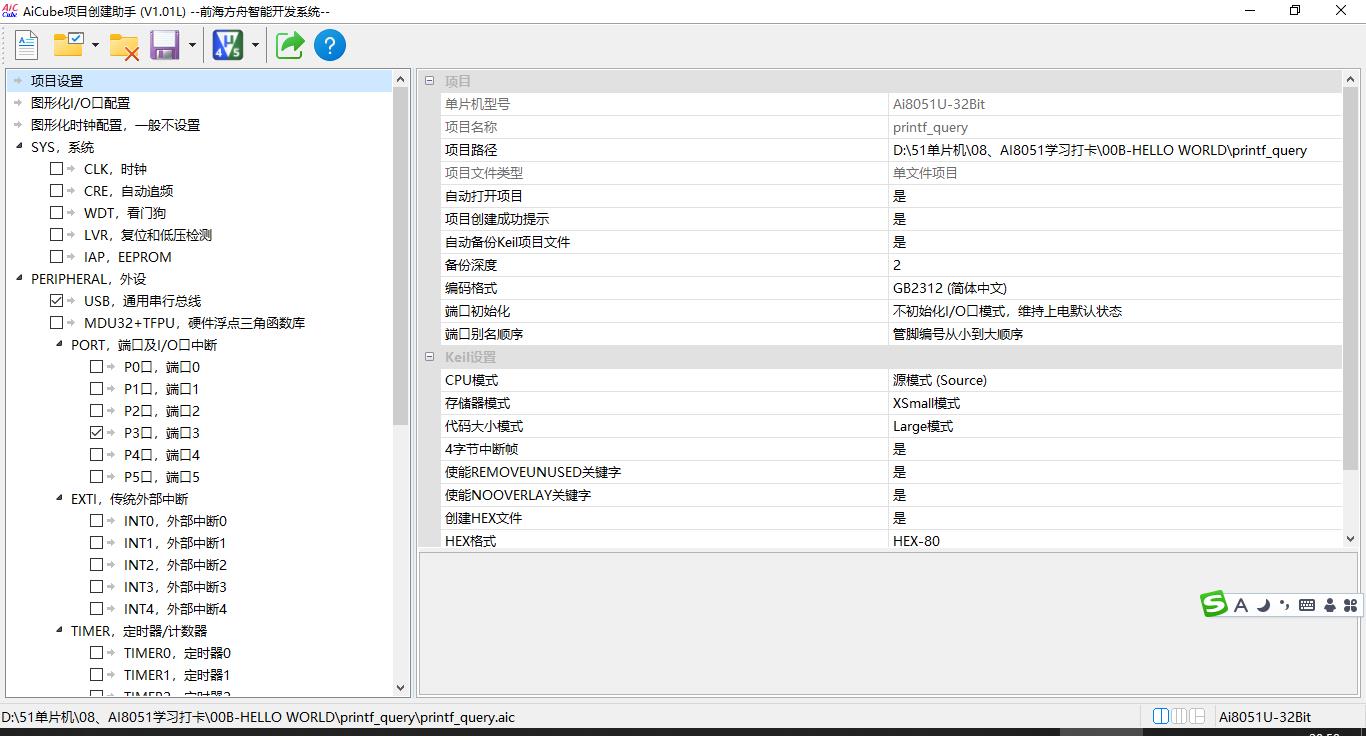Enable the WDT 看门狗 checkbox

(57, 212)
